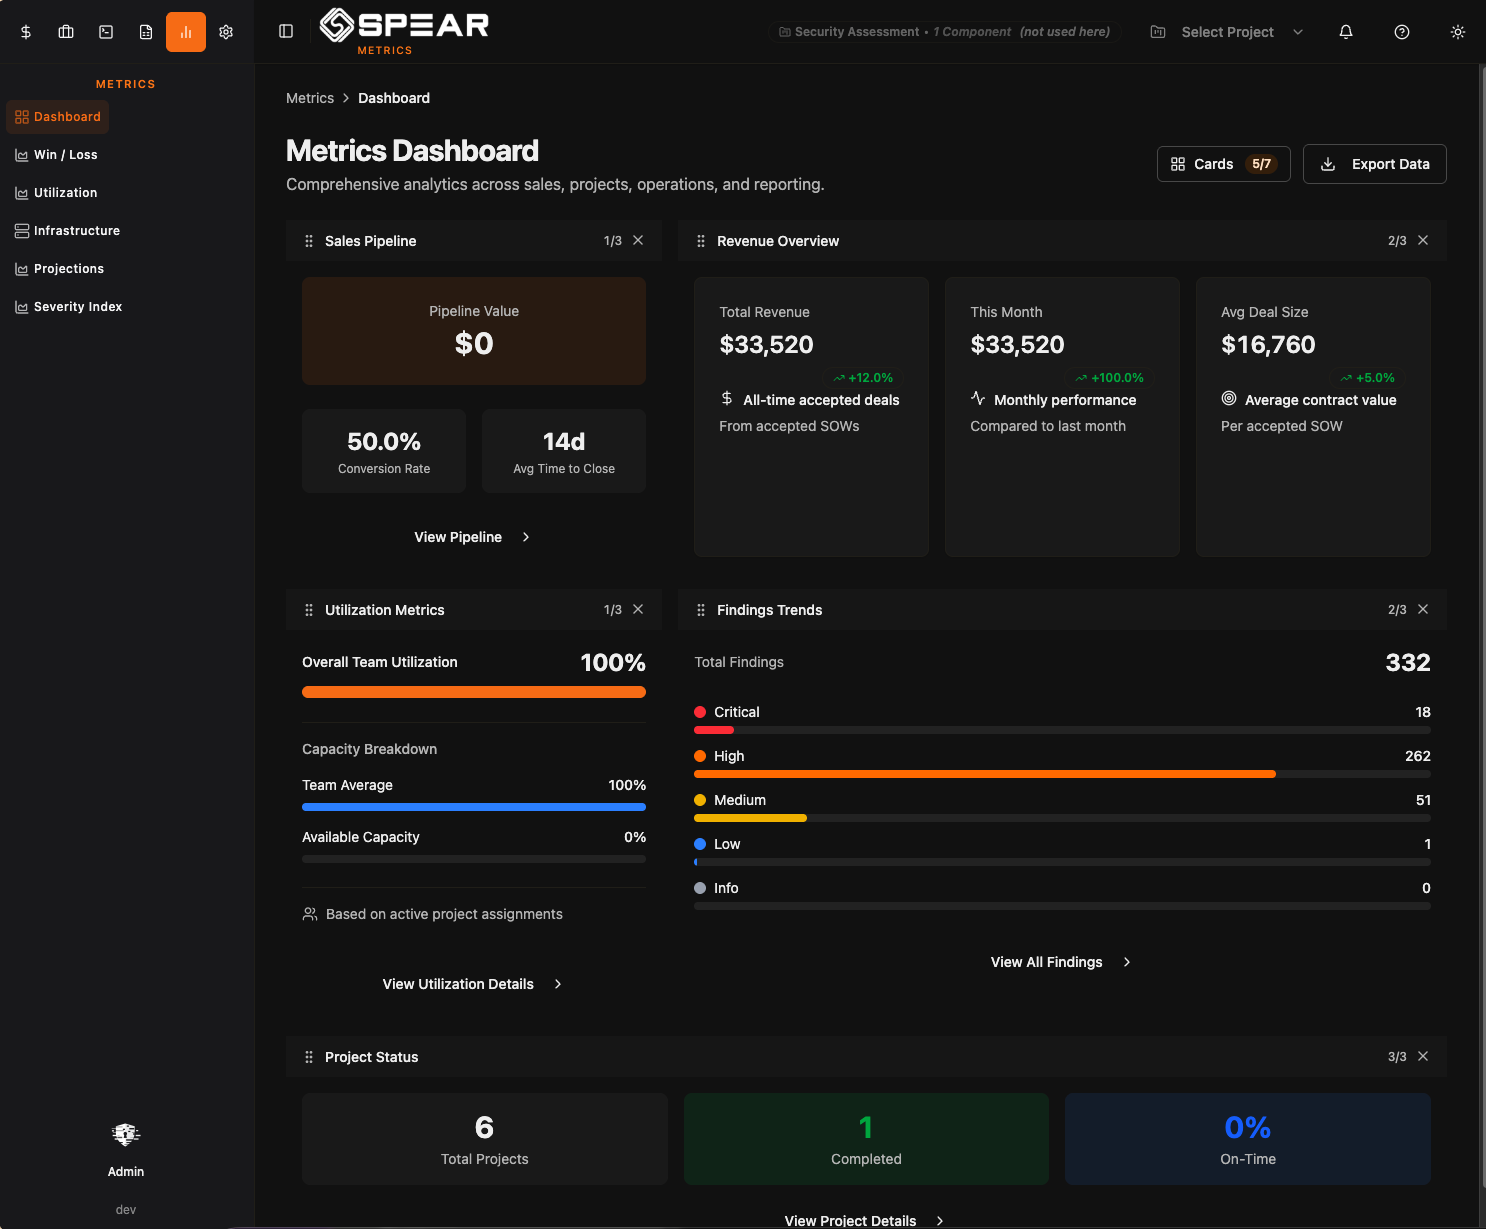Dismiss the Sales Pipeline card

pos(639,240)
